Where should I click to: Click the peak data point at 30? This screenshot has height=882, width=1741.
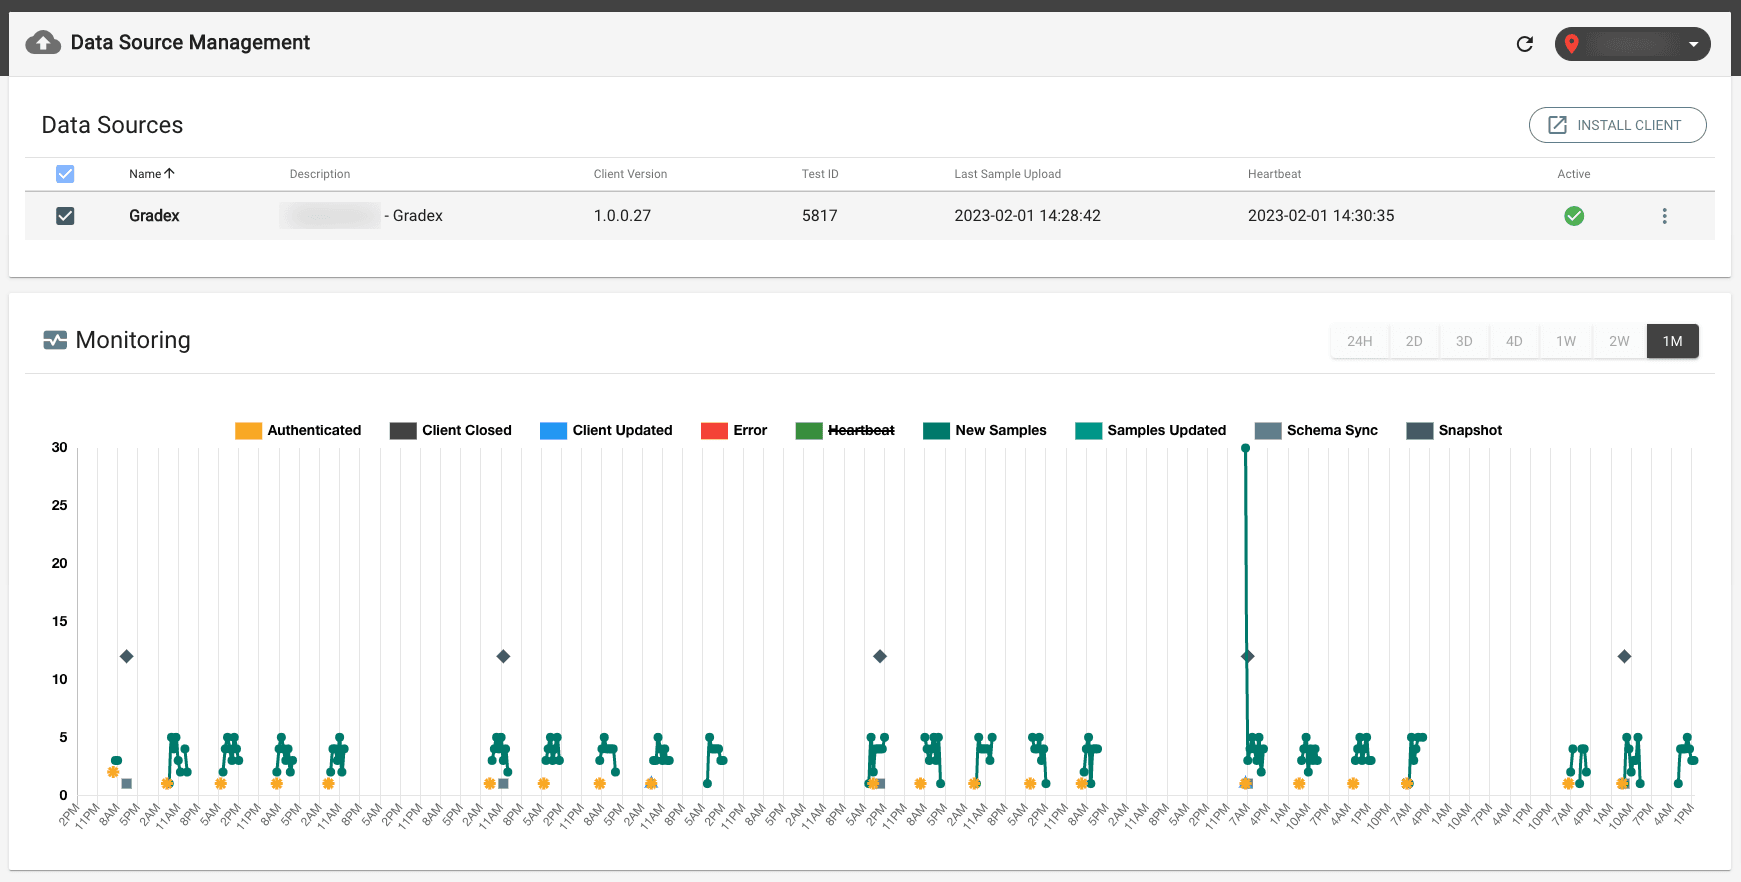point(1245,448)
